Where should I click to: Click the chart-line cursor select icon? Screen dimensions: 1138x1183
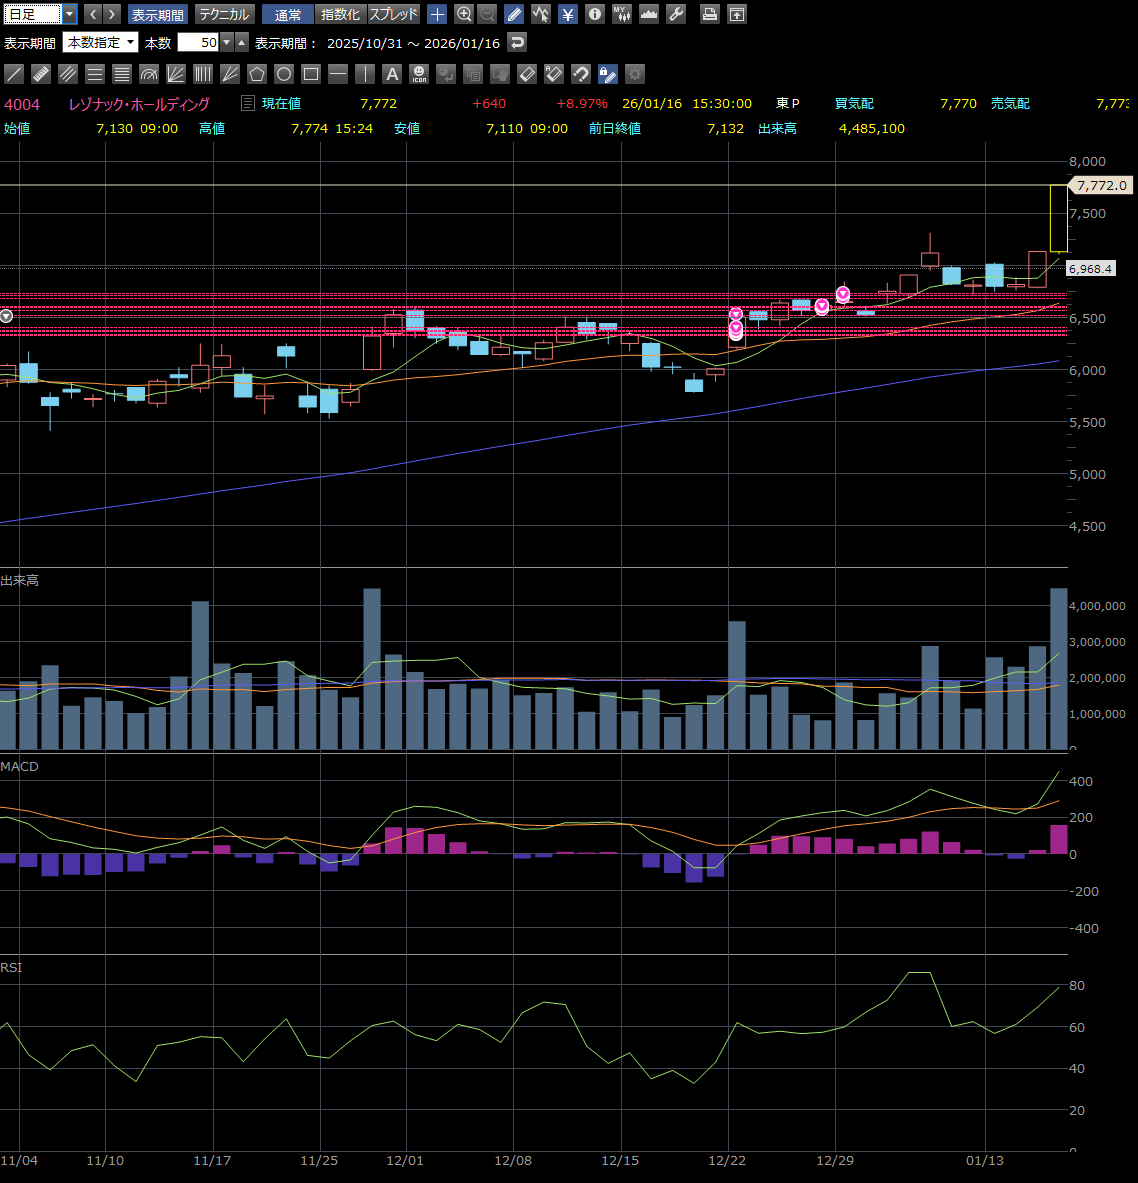(540, 14)
